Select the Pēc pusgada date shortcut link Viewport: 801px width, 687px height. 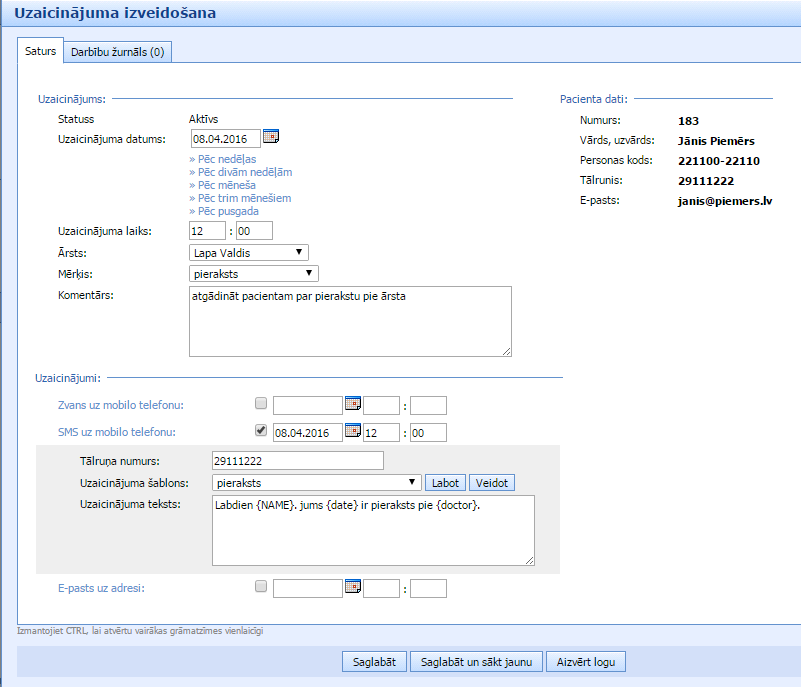click(224, 211)
